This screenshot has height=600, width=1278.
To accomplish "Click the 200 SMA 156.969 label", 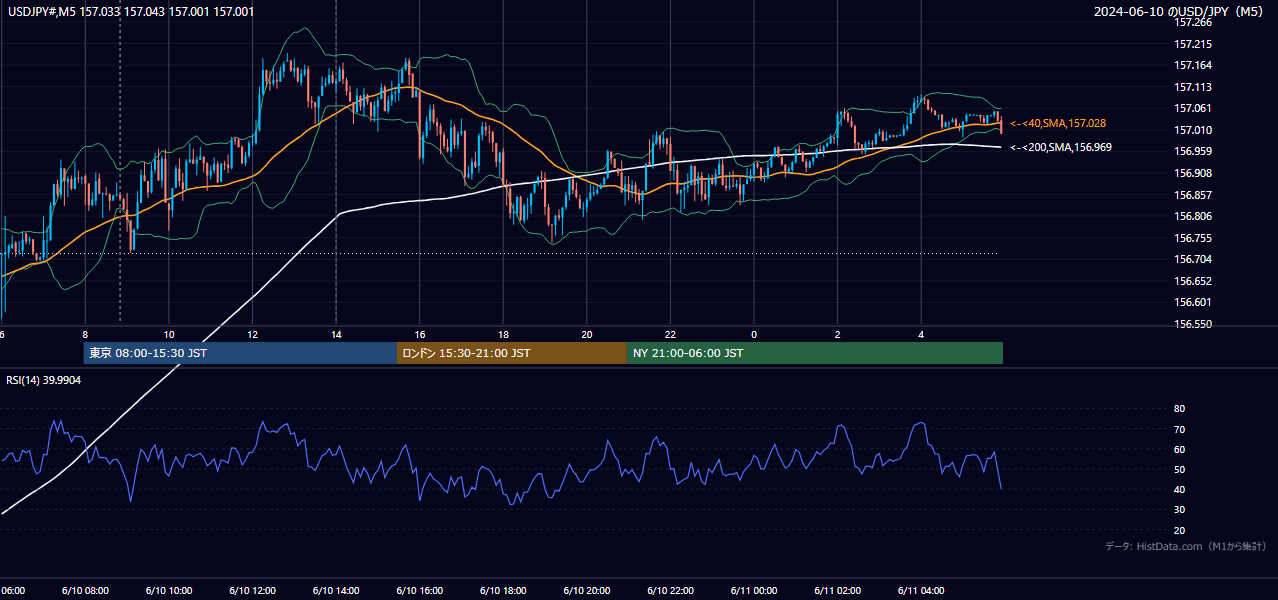I will click(1060, 147).
